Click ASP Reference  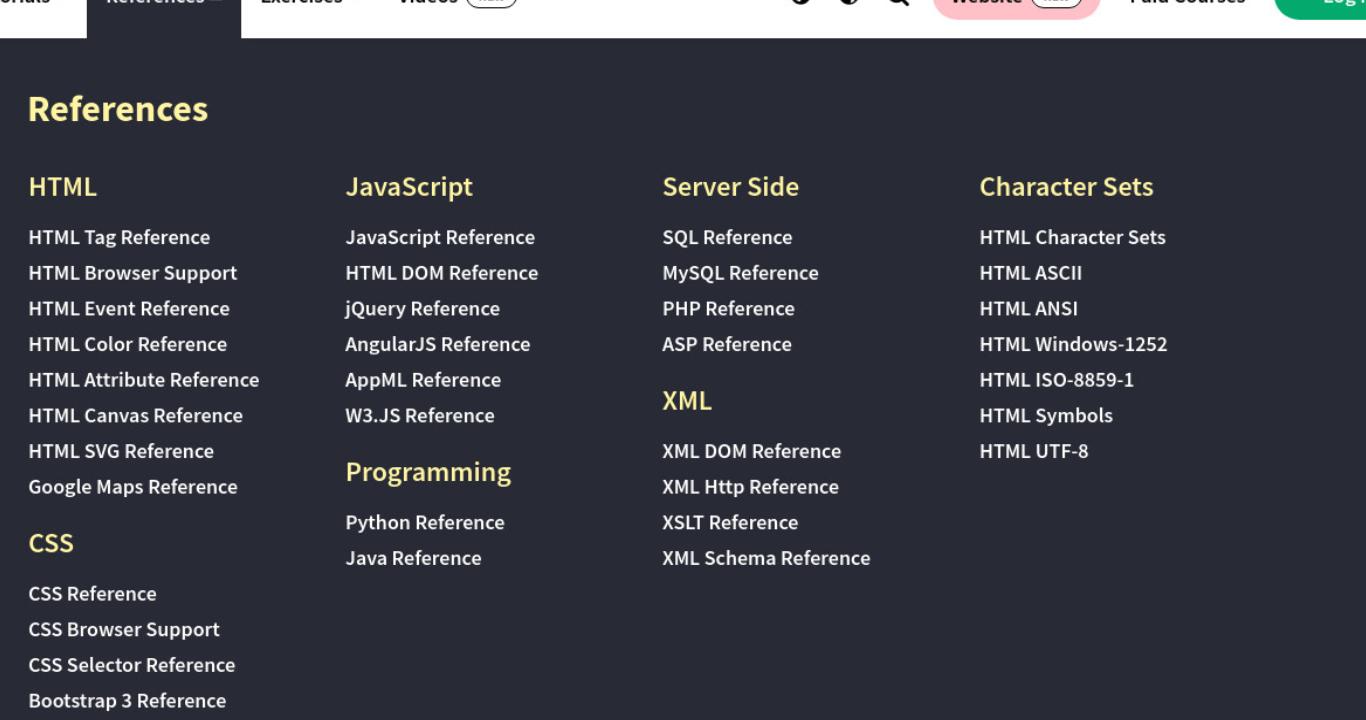(x=727, y=344)
